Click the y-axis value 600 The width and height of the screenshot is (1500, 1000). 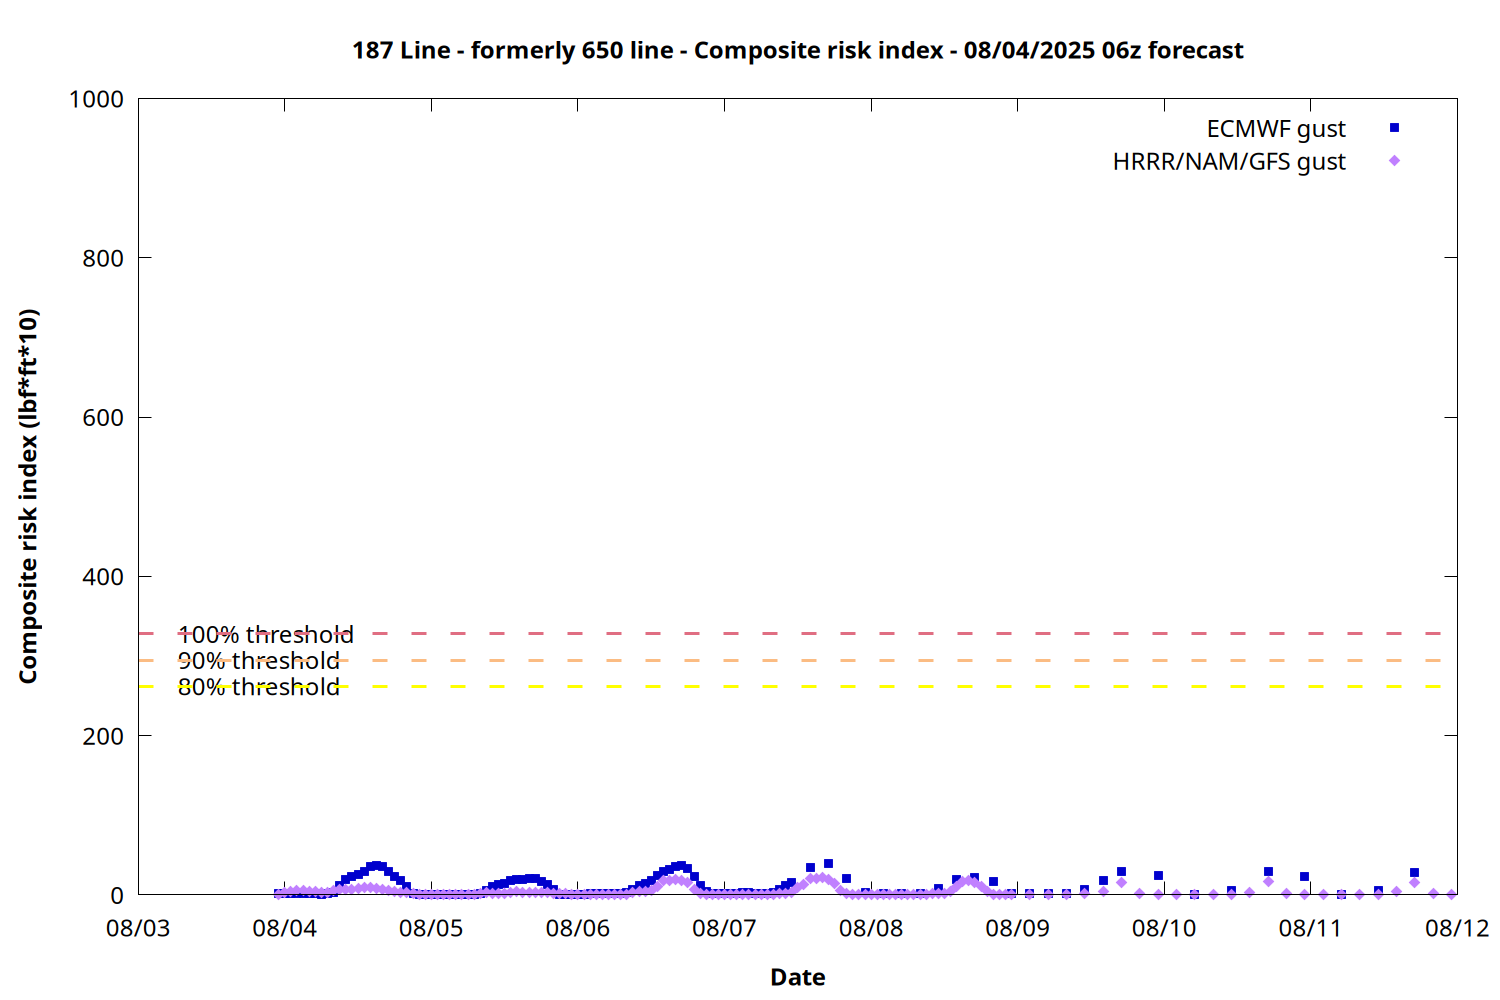[x=103, y=418]
